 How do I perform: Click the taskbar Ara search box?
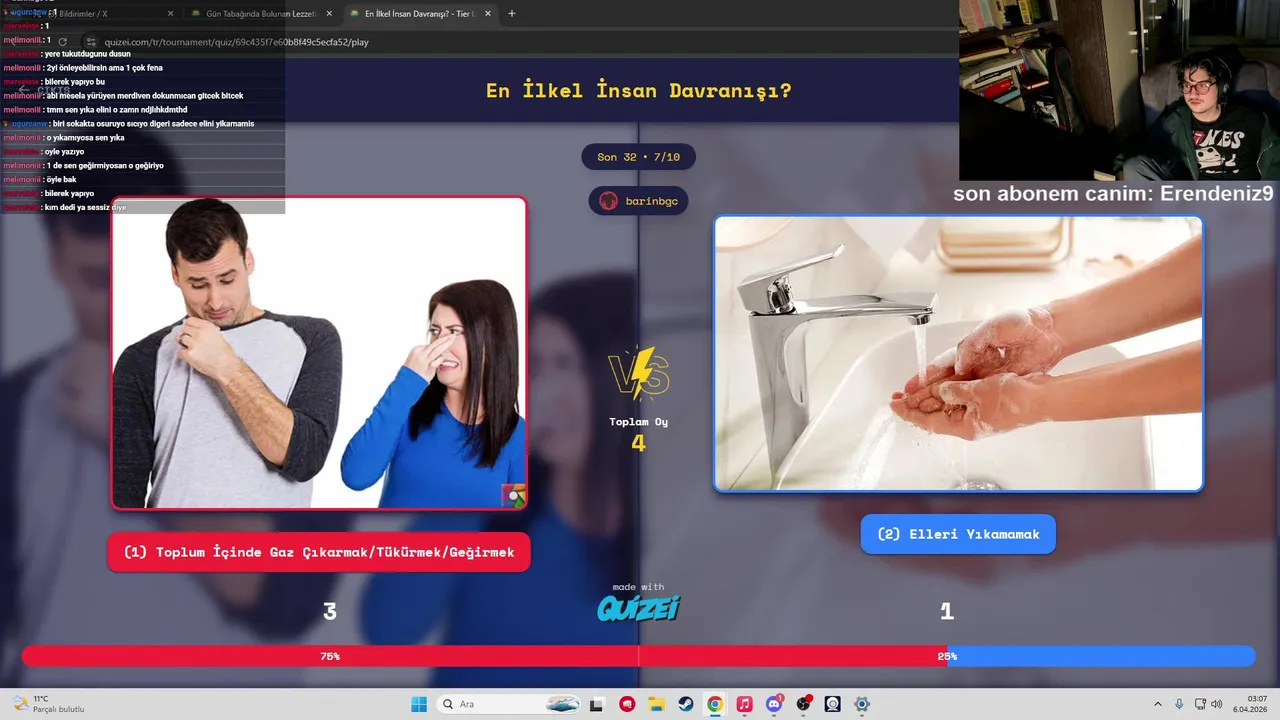pyautogui.click(x=509, y=704)
